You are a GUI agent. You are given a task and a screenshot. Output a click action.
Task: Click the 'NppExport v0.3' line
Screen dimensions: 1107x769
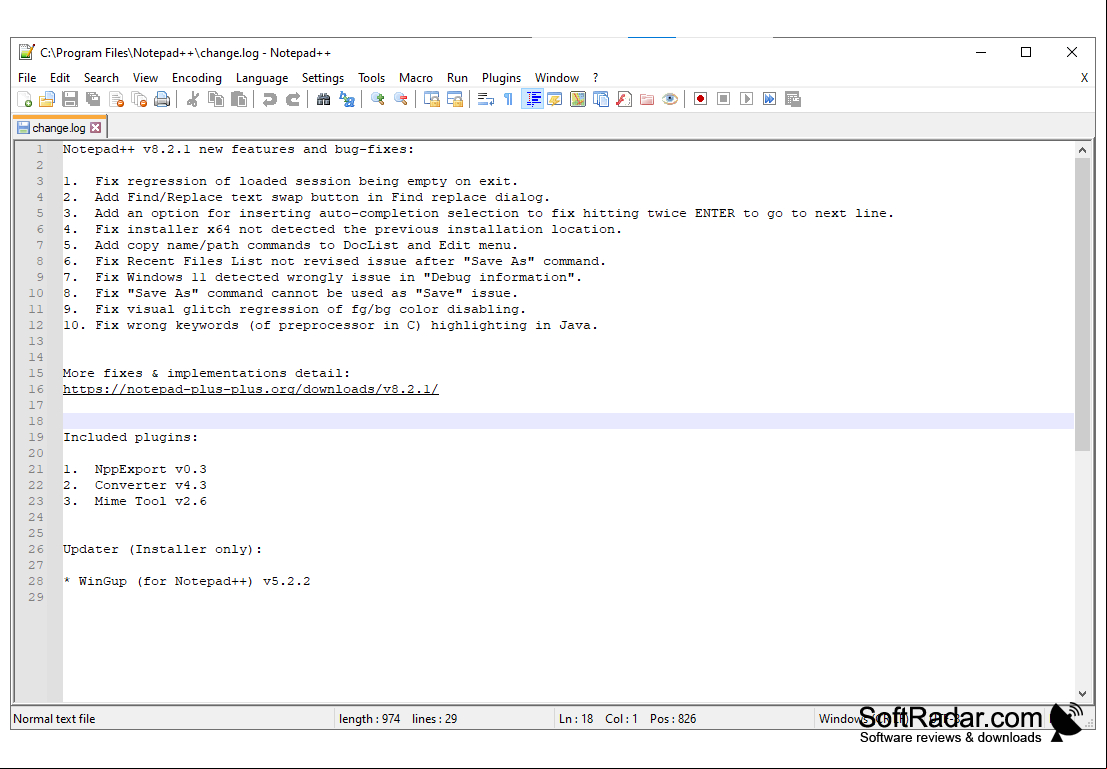point(150,469)
